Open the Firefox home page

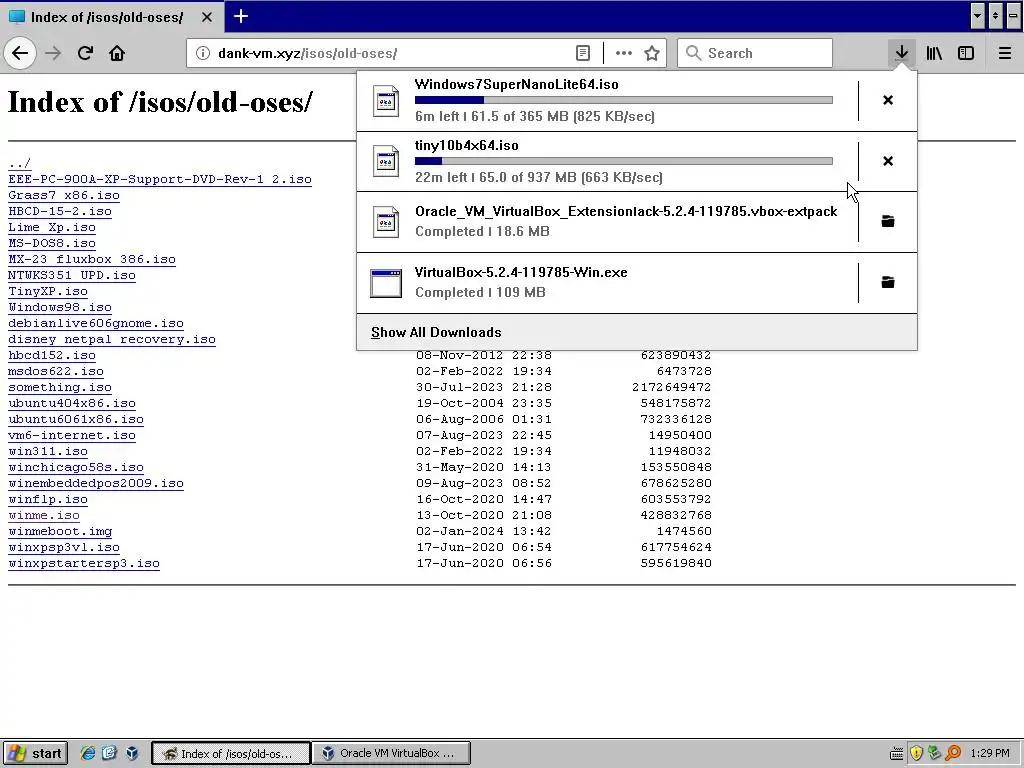click(x=117, y=53)
